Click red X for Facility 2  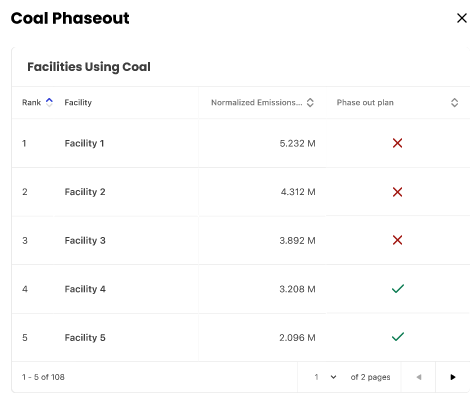(397, 192)
